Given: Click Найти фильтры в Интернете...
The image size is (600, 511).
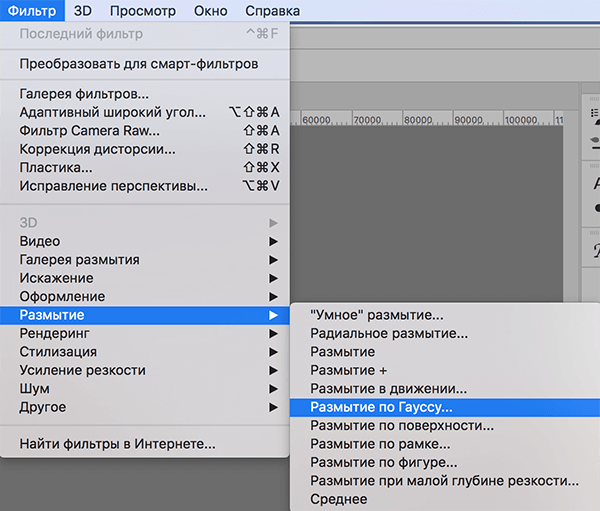Looking at the screenshot, I should (145, 444).
